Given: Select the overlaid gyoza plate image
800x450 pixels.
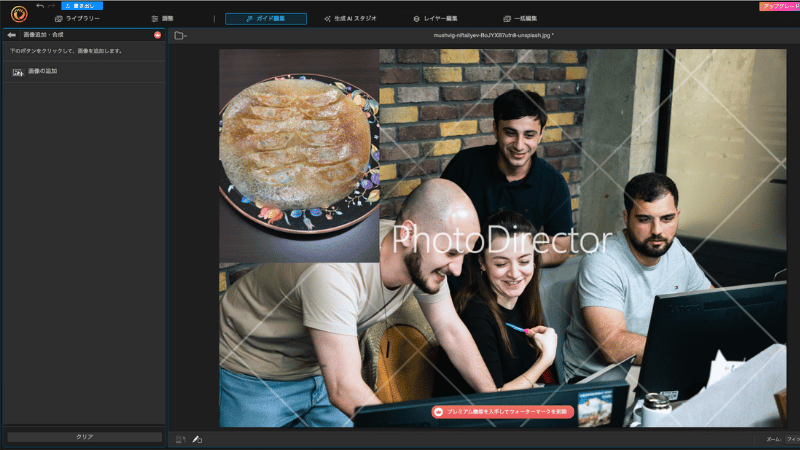Looking at the screenshot, I should coord(299,156).
